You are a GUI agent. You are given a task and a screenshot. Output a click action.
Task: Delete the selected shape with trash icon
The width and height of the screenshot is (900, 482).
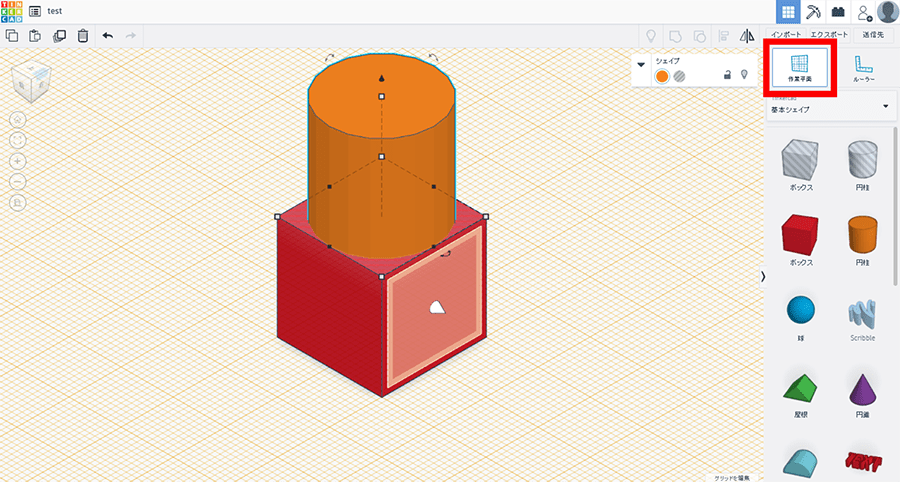pyautogui.click(x=83, y=36)
